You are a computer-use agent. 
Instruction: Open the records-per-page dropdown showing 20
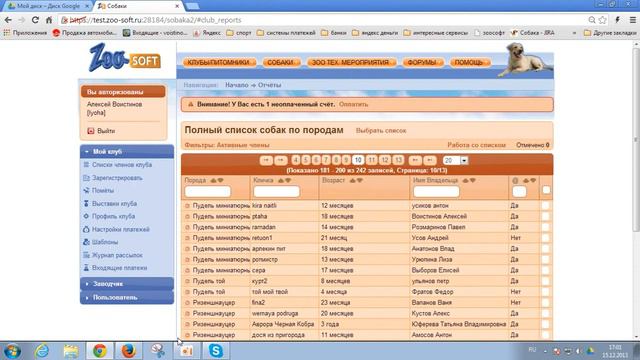[x=456, y=160]
